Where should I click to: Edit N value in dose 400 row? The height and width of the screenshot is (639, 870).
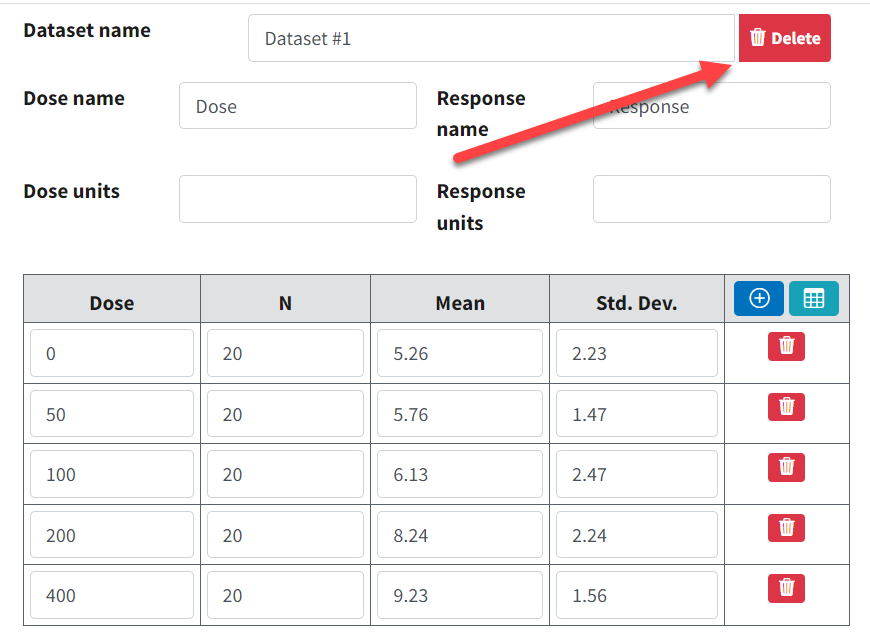point(285,595)
